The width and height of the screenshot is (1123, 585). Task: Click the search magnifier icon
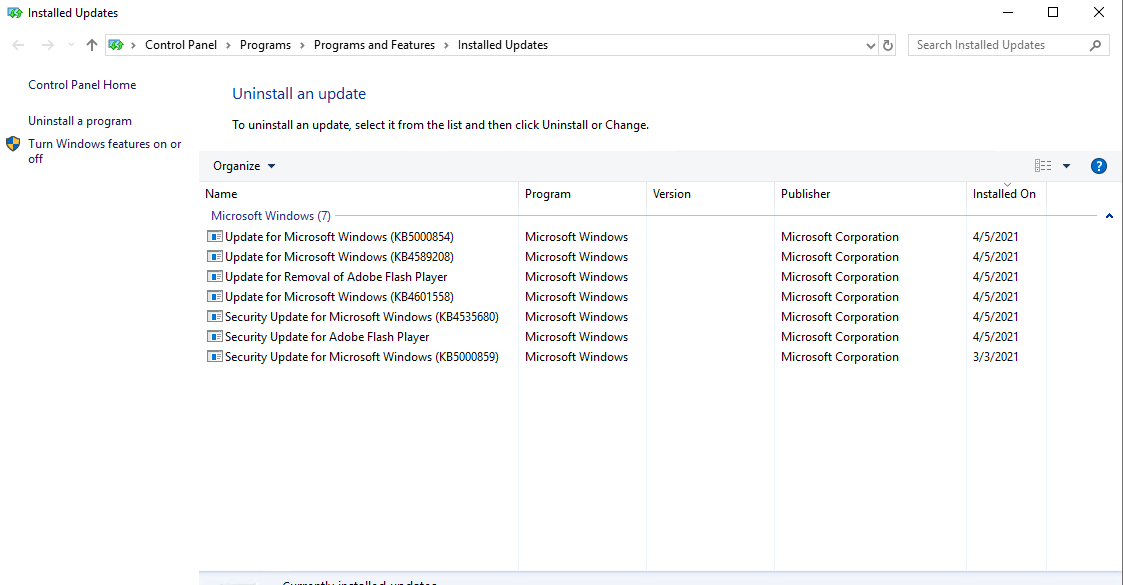(1095, 45)
